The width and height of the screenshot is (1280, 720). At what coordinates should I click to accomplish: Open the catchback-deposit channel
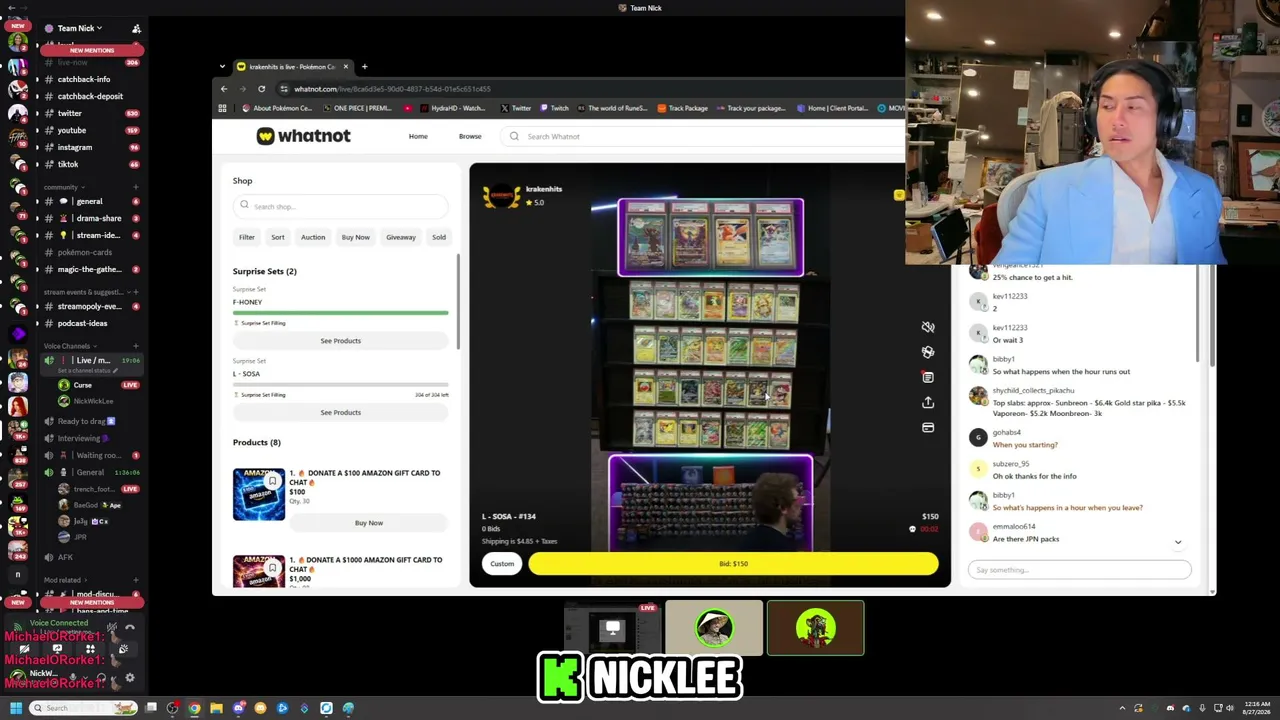click(x=90, y=96)
